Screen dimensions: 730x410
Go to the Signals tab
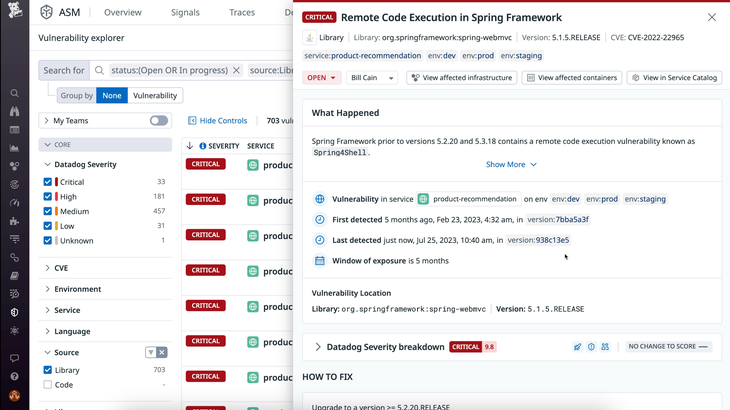click(185, 13)
